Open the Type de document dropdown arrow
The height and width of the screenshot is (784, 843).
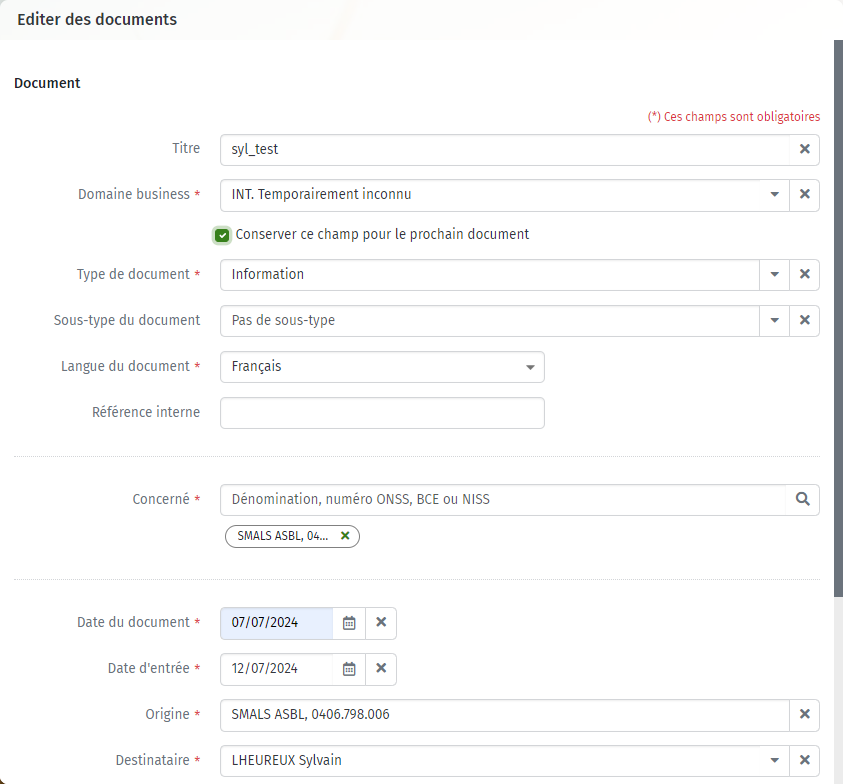774,274
